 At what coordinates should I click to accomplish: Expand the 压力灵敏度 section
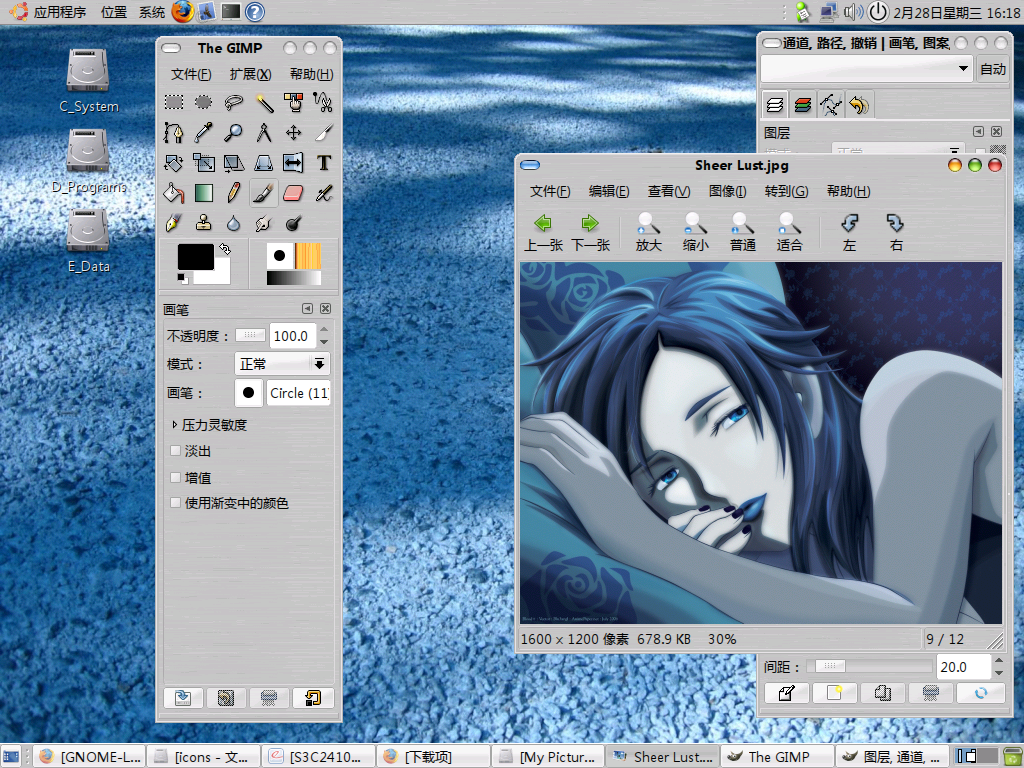pos(174,424)
